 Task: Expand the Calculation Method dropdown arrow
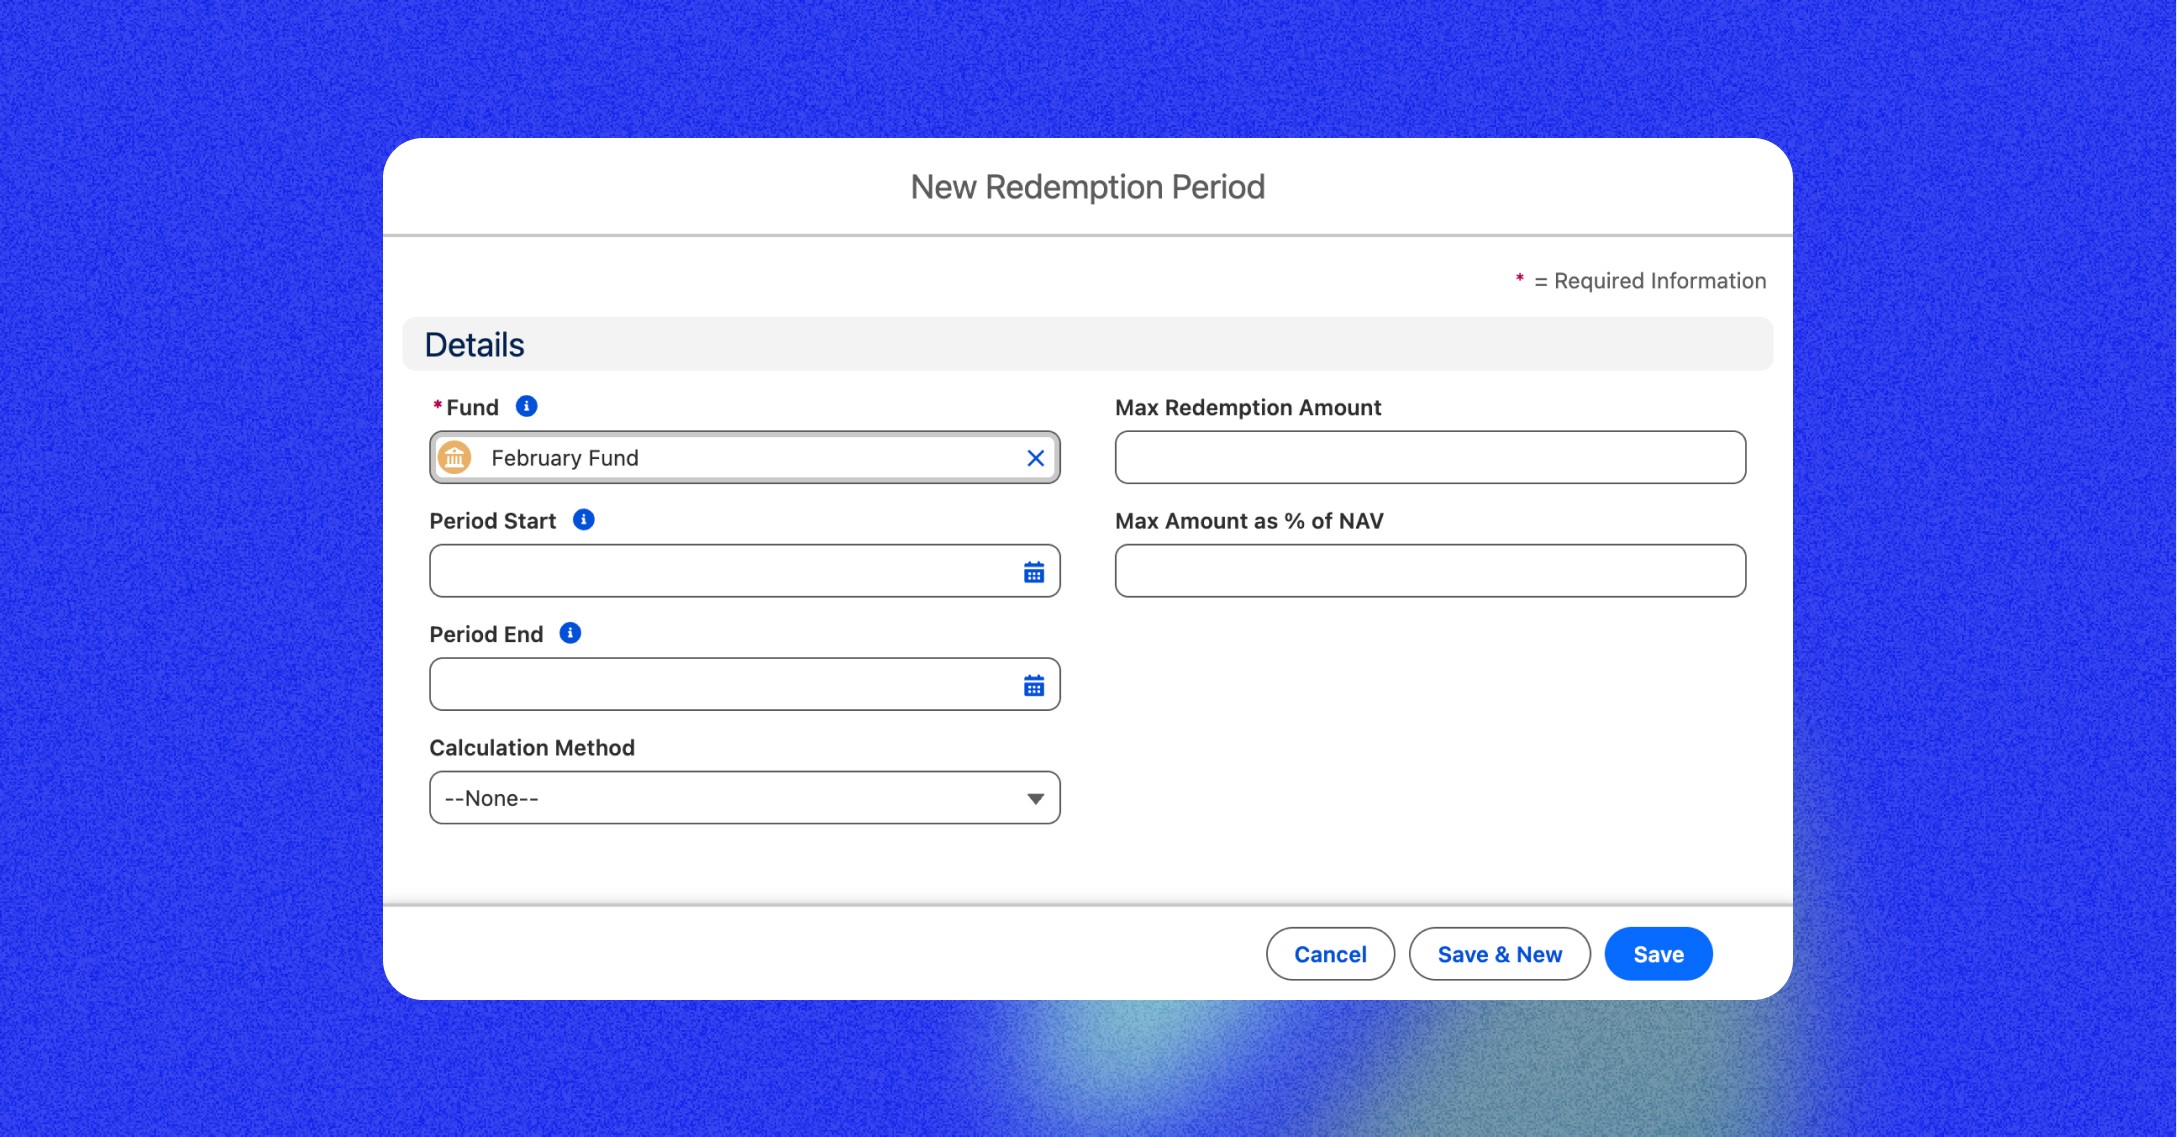pyautogui.click(x=1035, y=798)
